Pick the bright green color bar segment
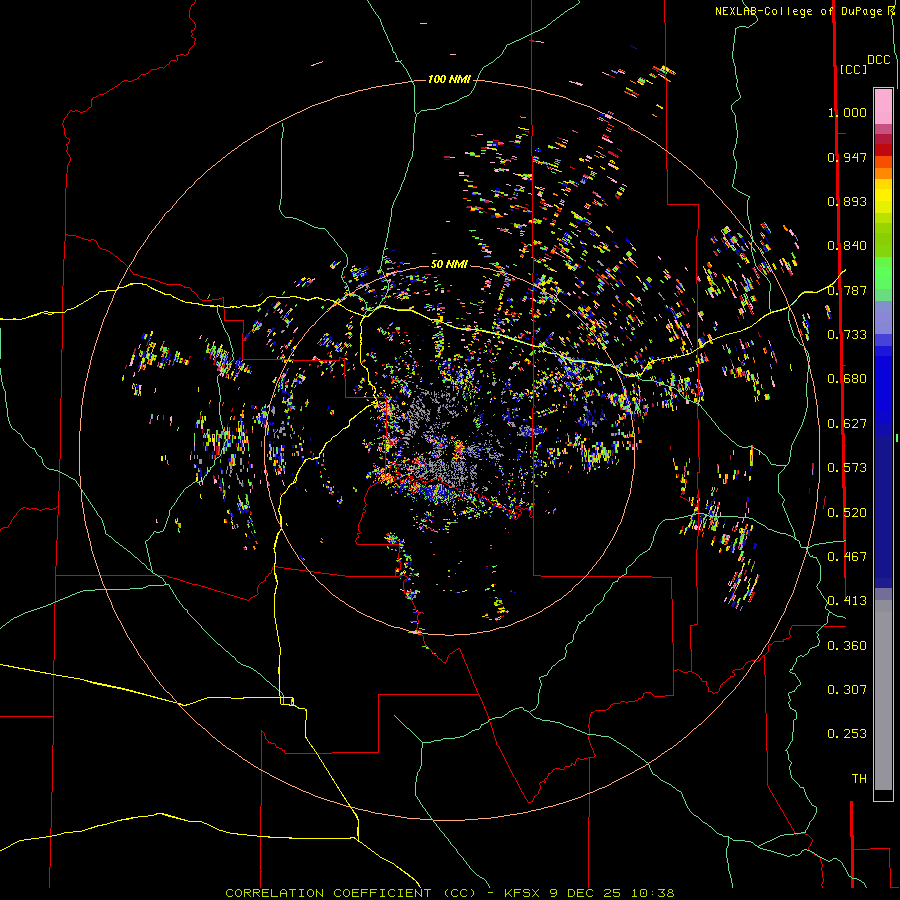Viewport: 900px width, 900px height. pyautogui.click(x=883, y=273)
